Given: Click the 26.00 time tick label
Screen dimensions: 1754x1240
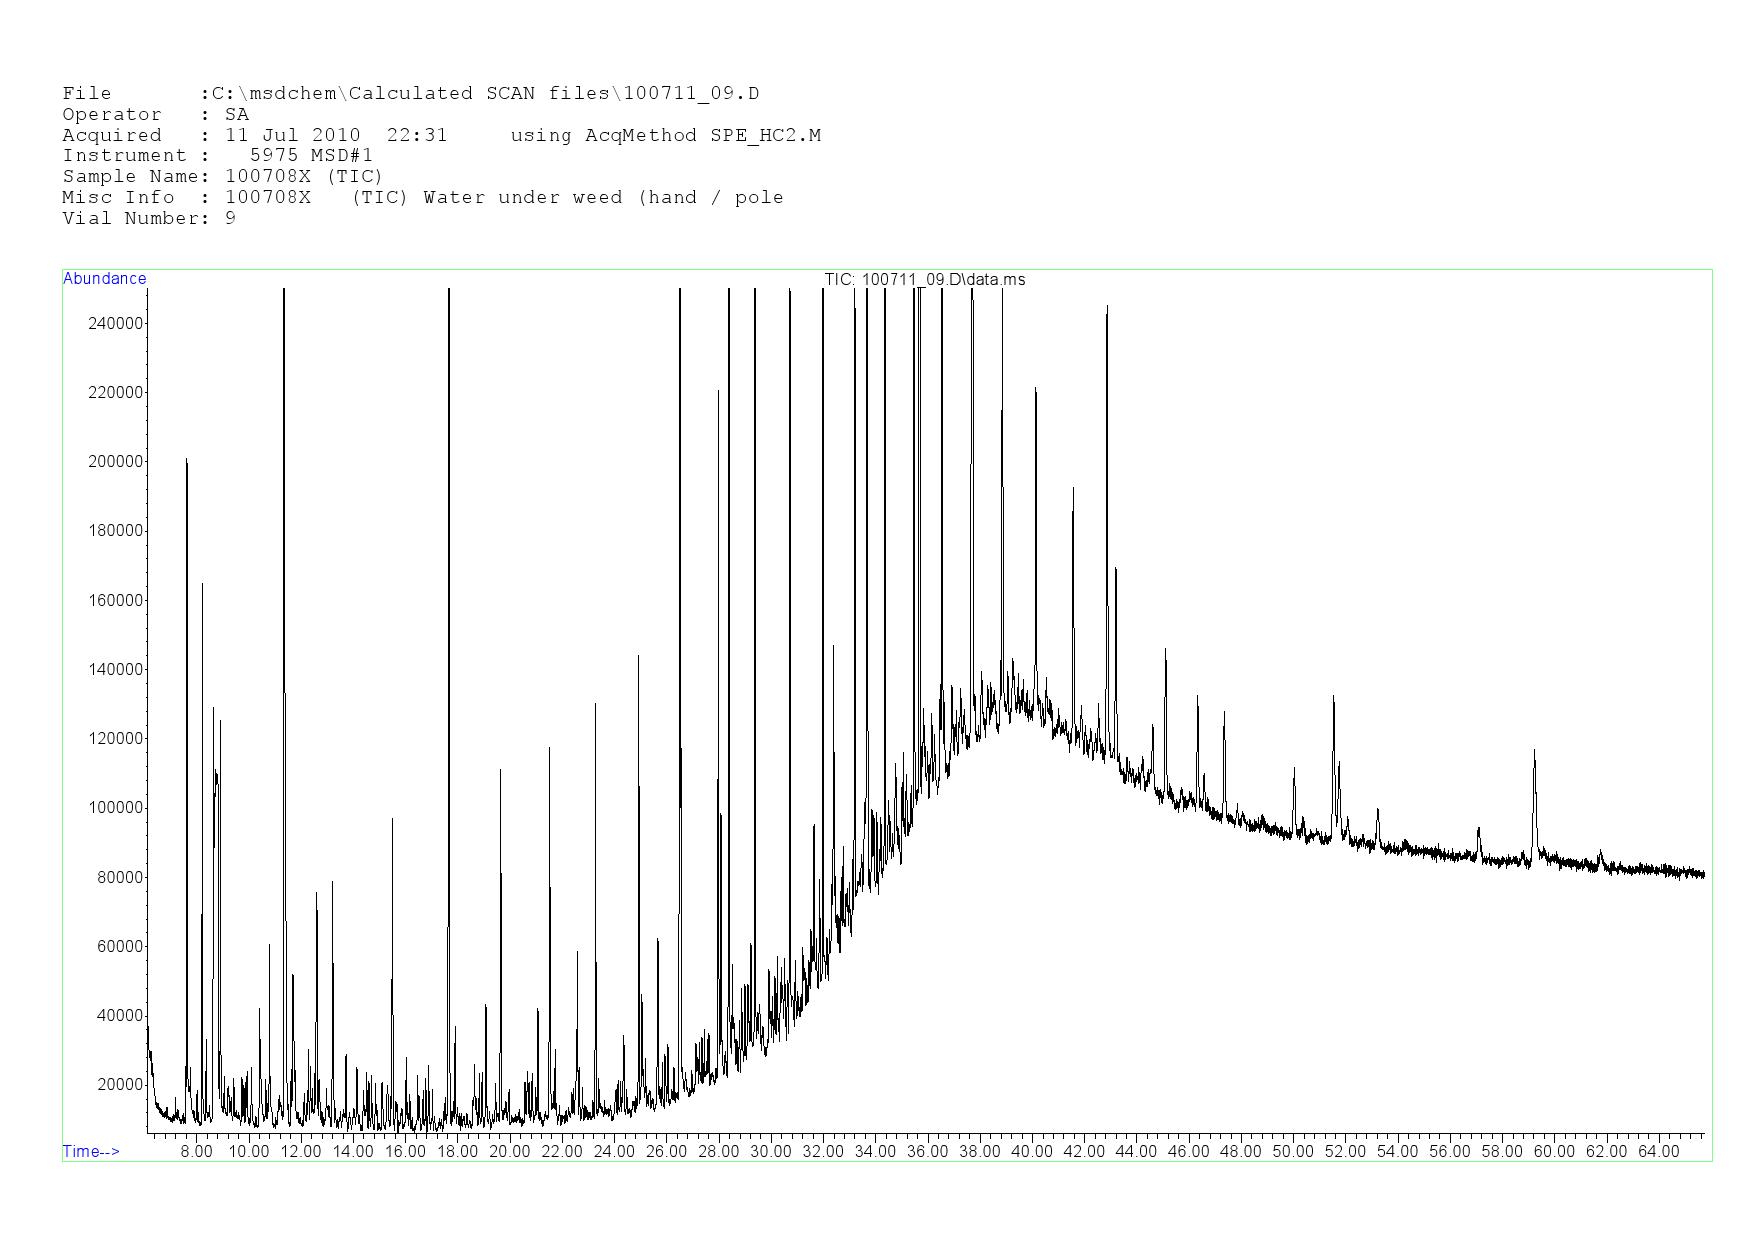Looking at the screenshot, I should (x=666, y=1152).
